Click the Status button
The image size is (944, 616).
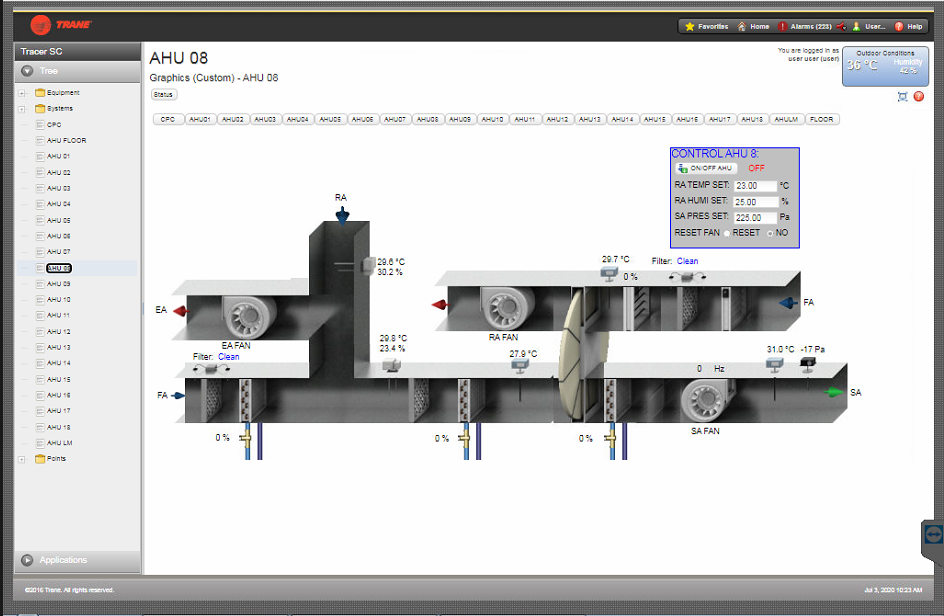pyautogui.click(x=163, y=95)
